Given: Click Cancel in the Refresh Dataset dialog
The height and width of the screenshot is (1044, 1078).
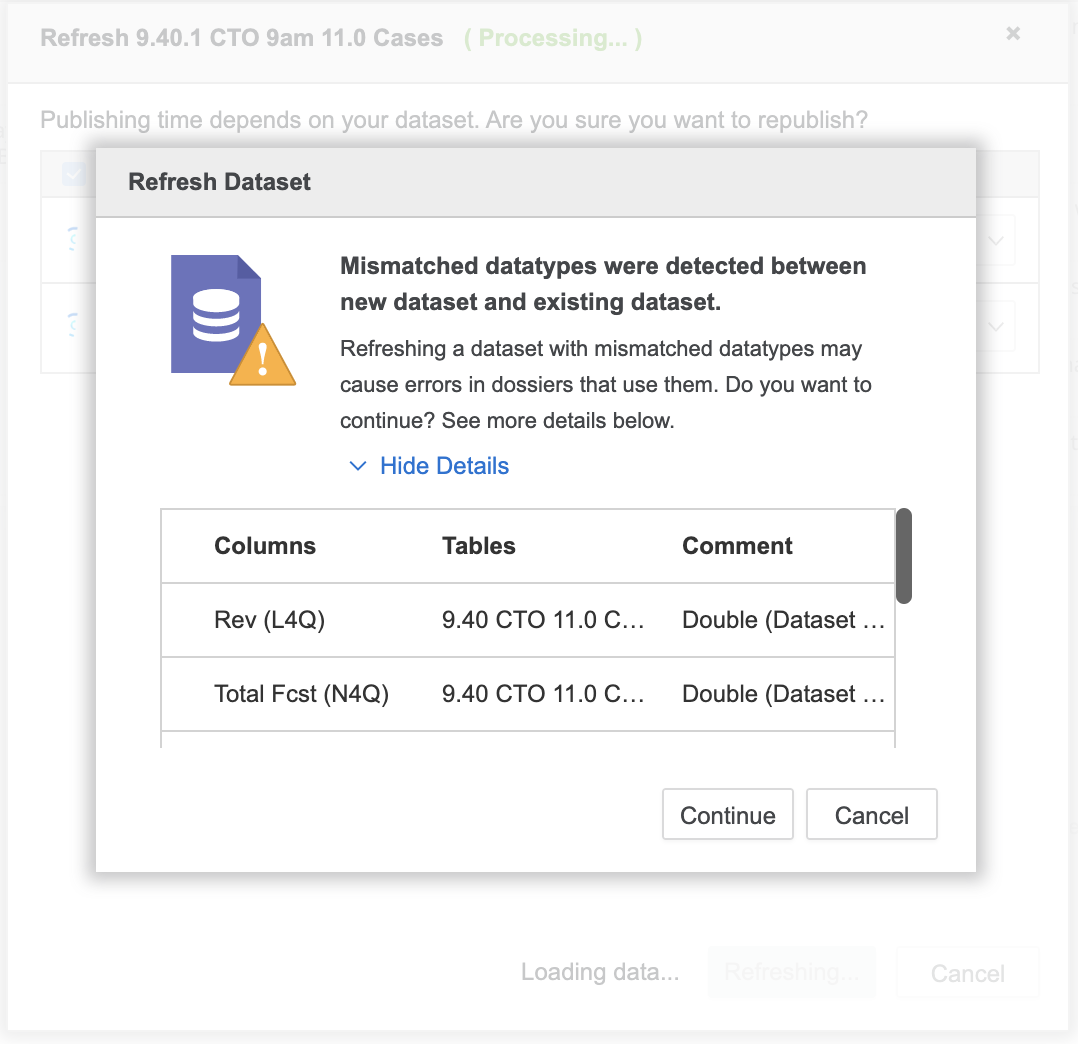Looking at the screenshot, I should coord(871,814).
